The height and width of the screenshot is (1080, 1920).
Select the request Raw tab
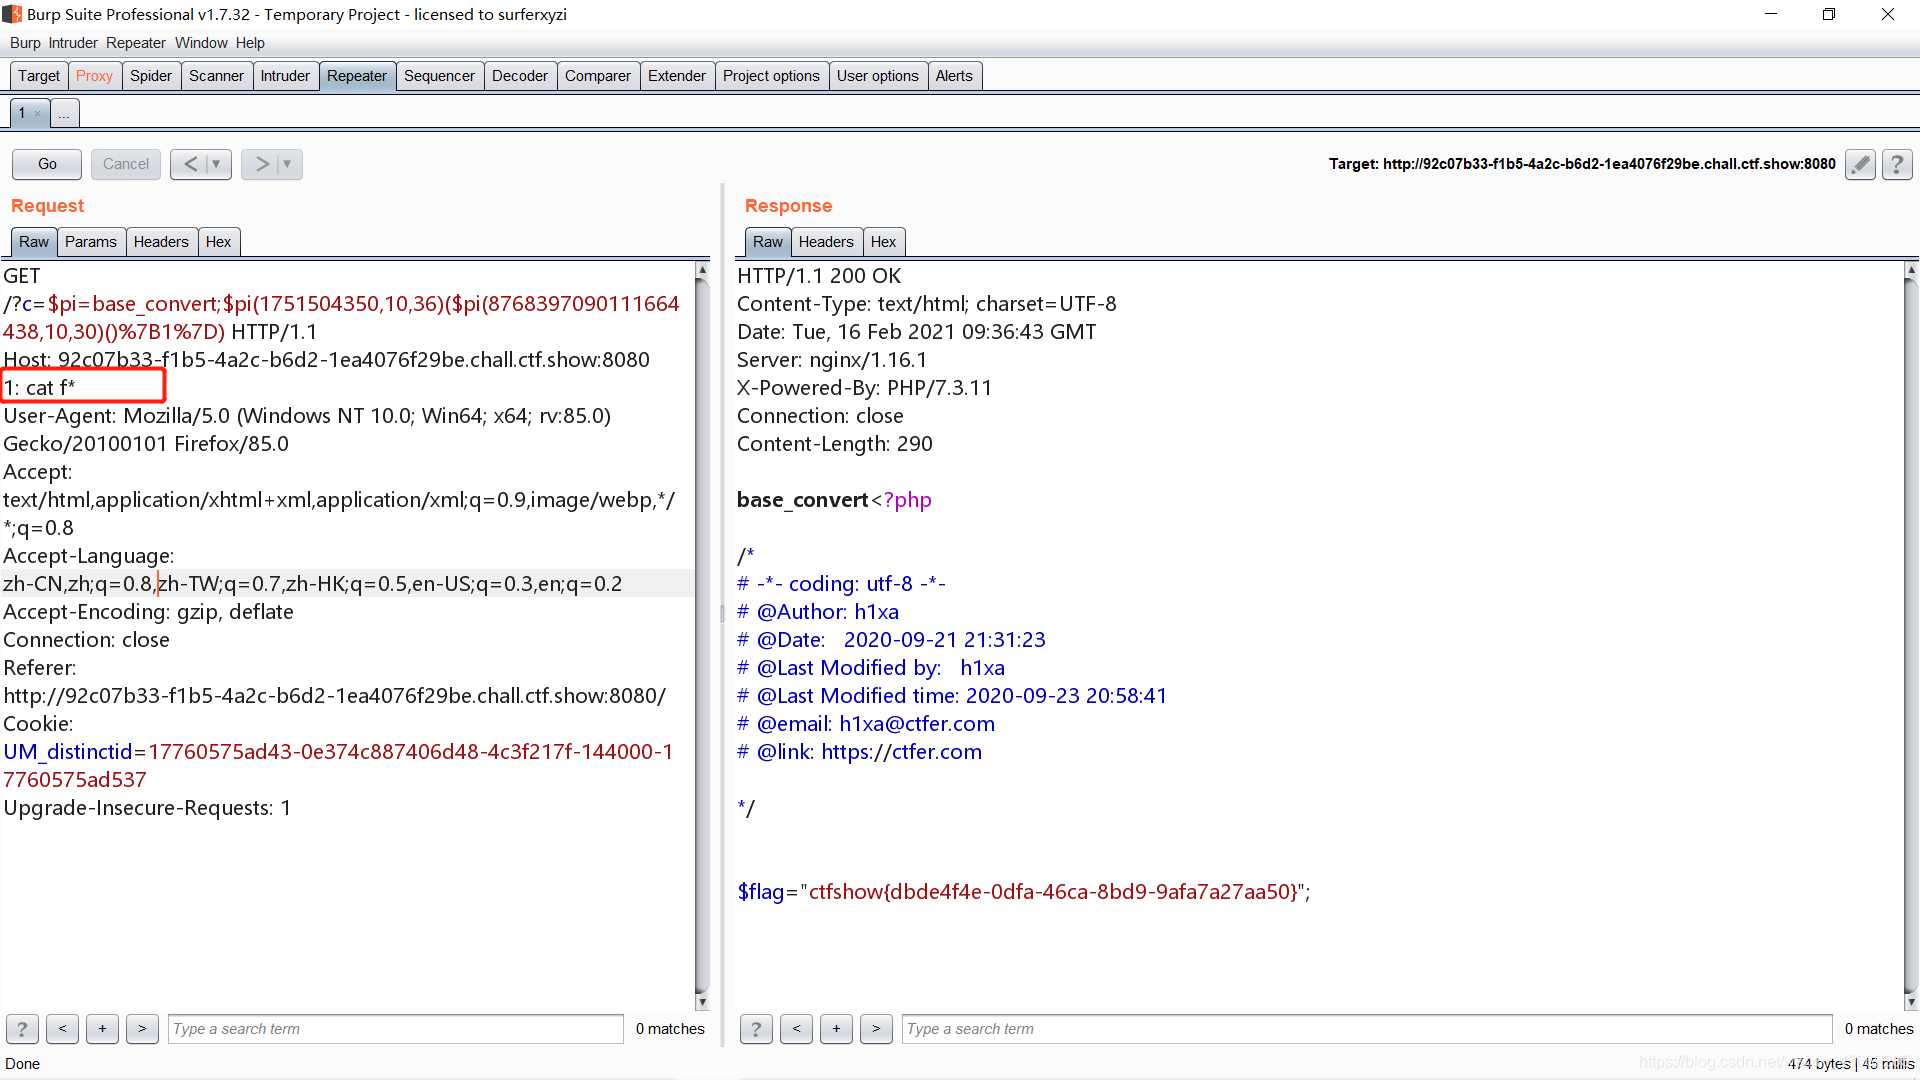(34, 242)
